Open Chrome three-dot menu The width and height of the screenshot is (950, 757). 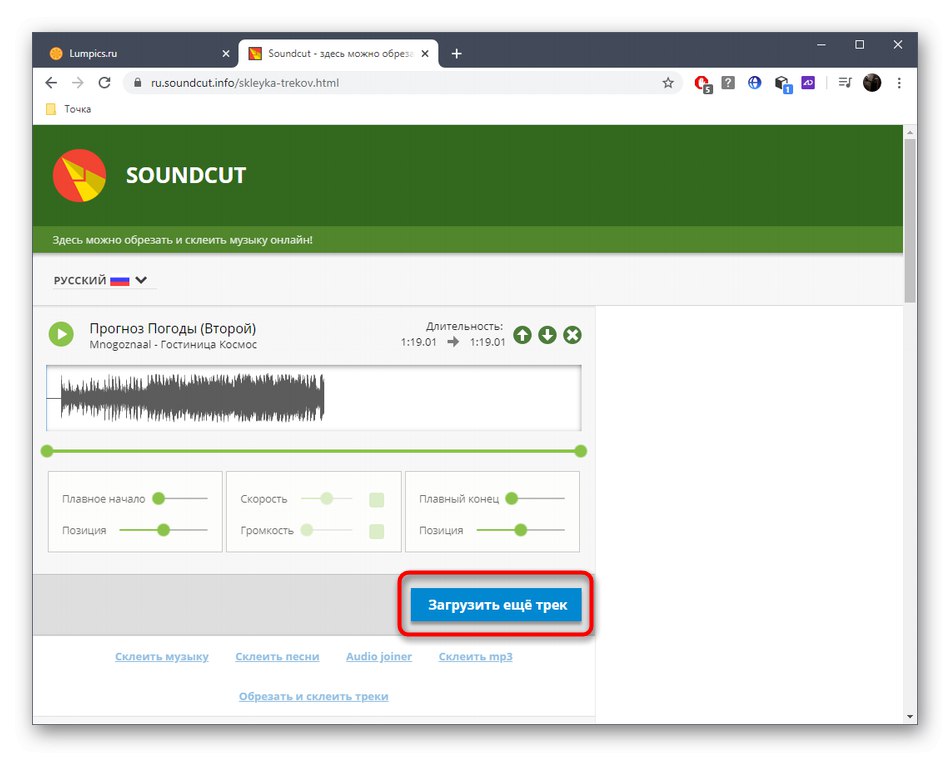click(899, 82)
